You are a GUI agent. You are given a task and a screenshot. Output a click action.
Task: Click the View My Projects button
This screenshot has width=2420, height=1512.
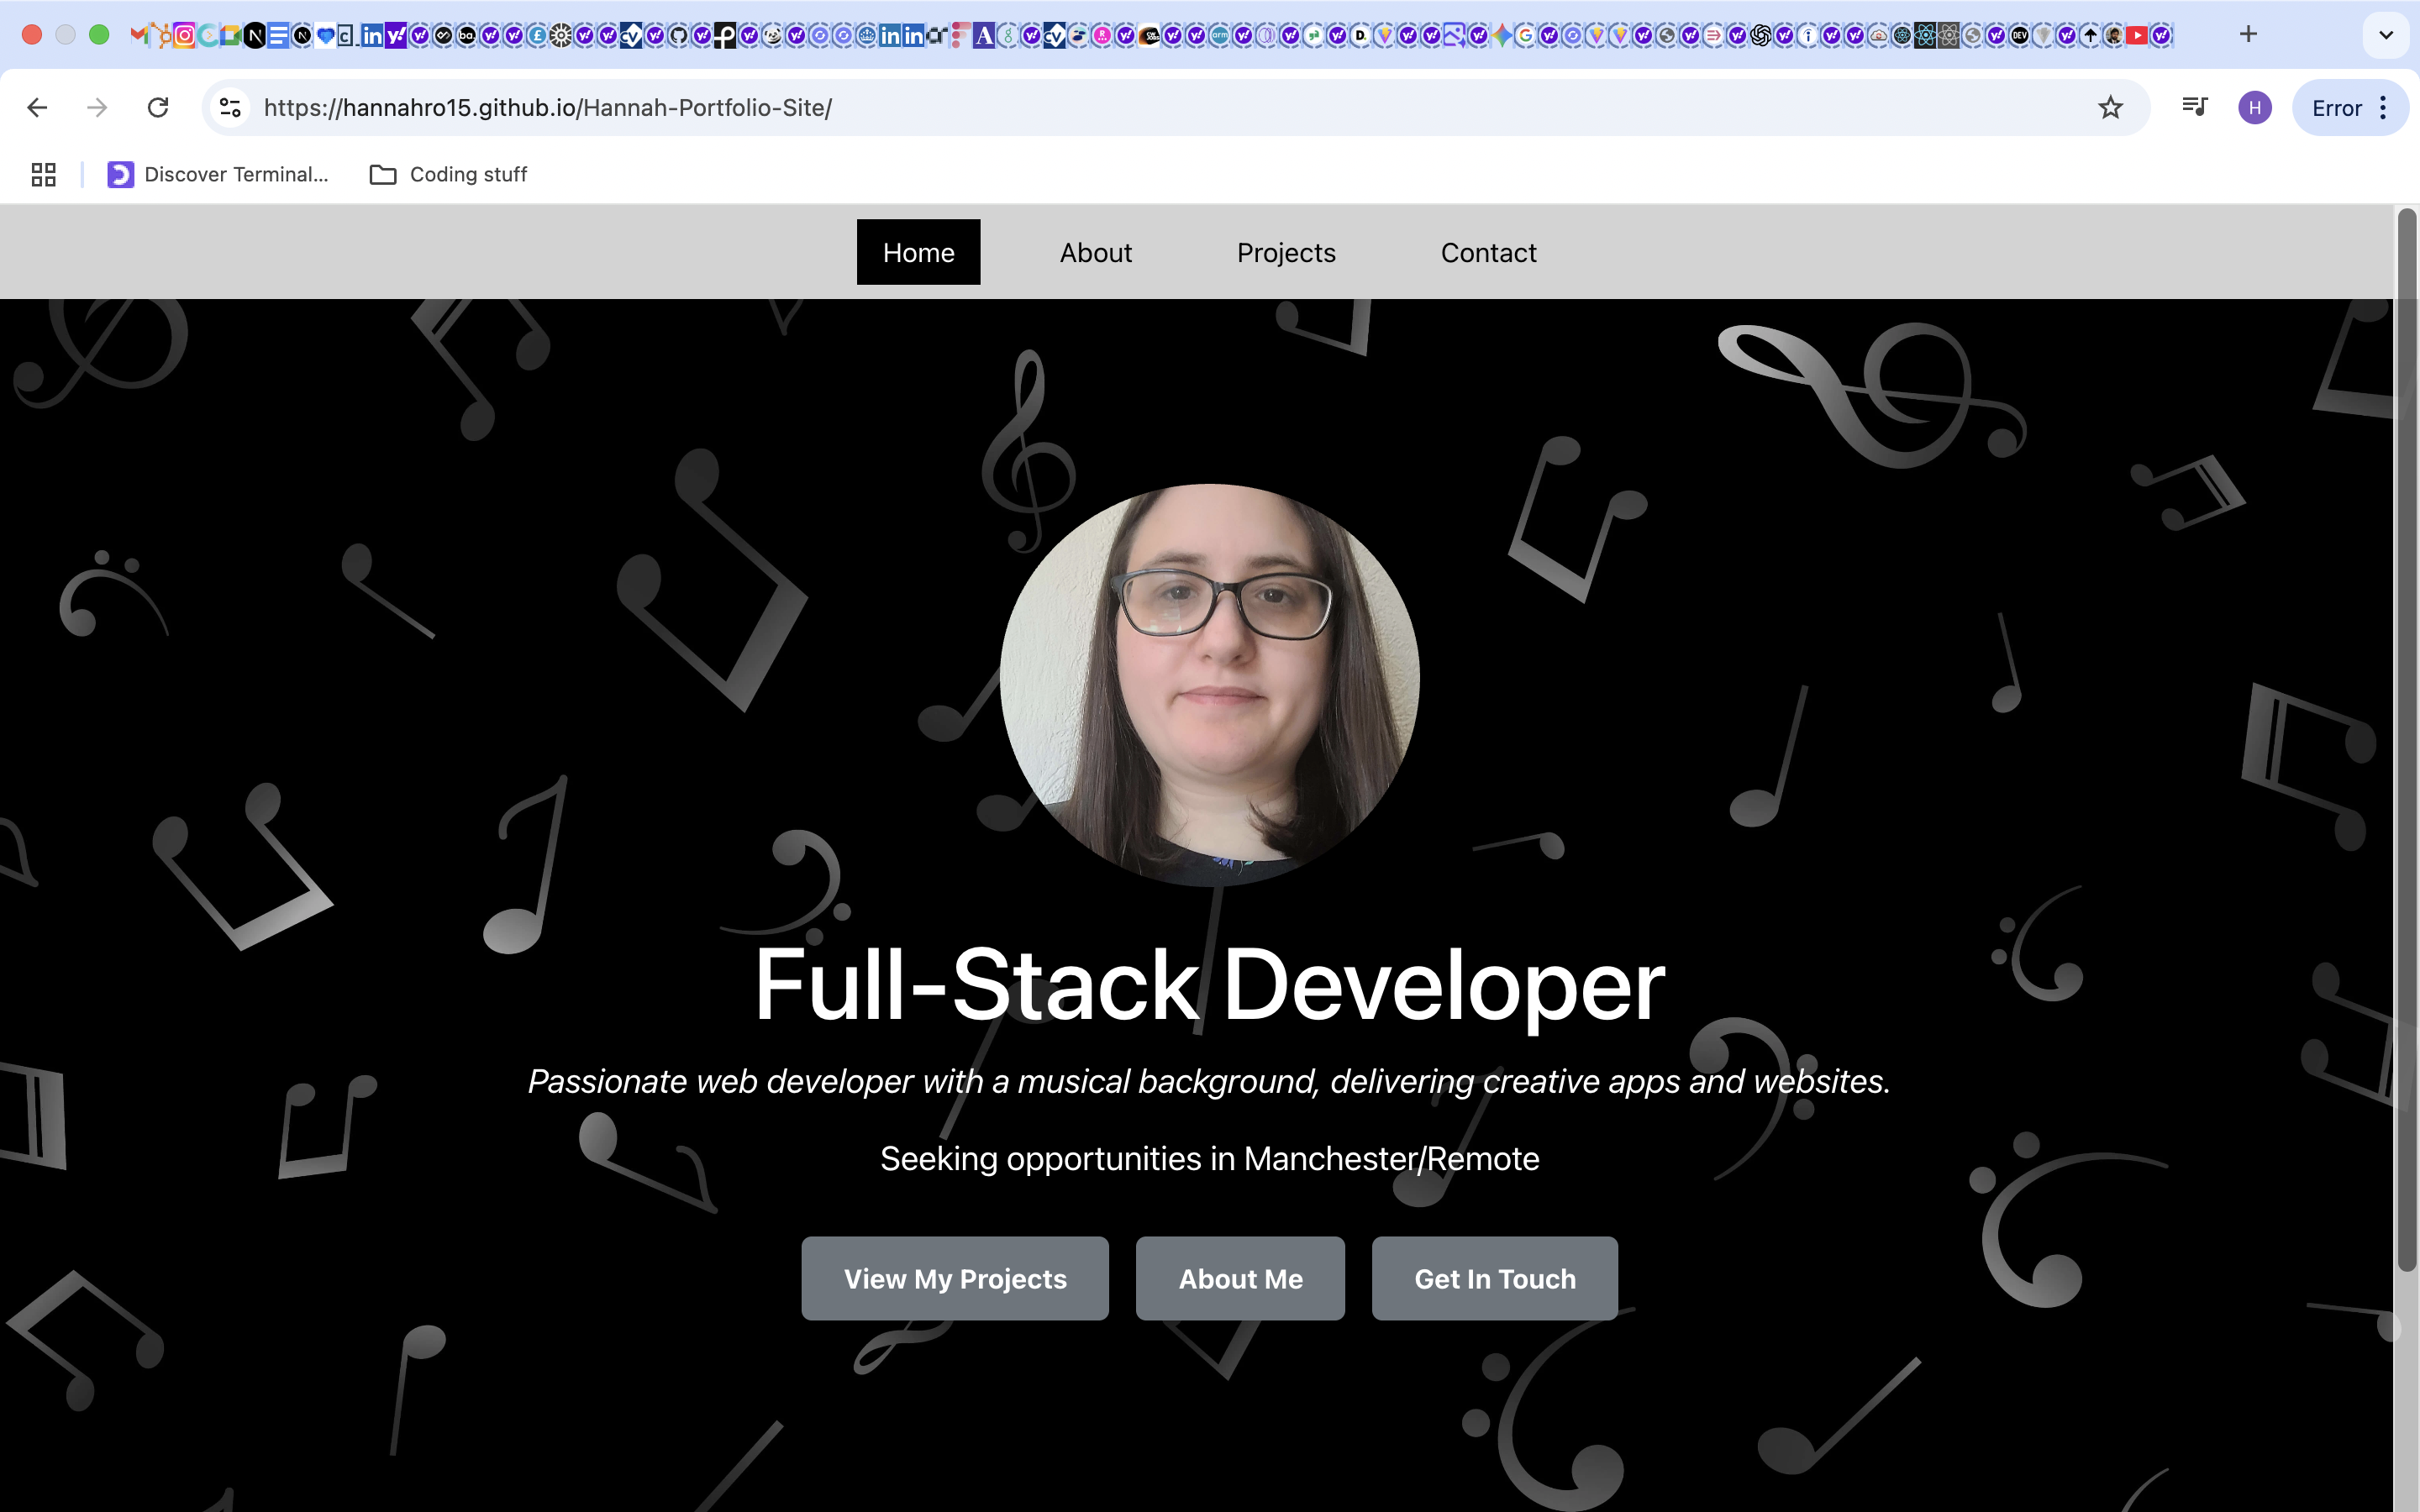tap(955, 1279)
